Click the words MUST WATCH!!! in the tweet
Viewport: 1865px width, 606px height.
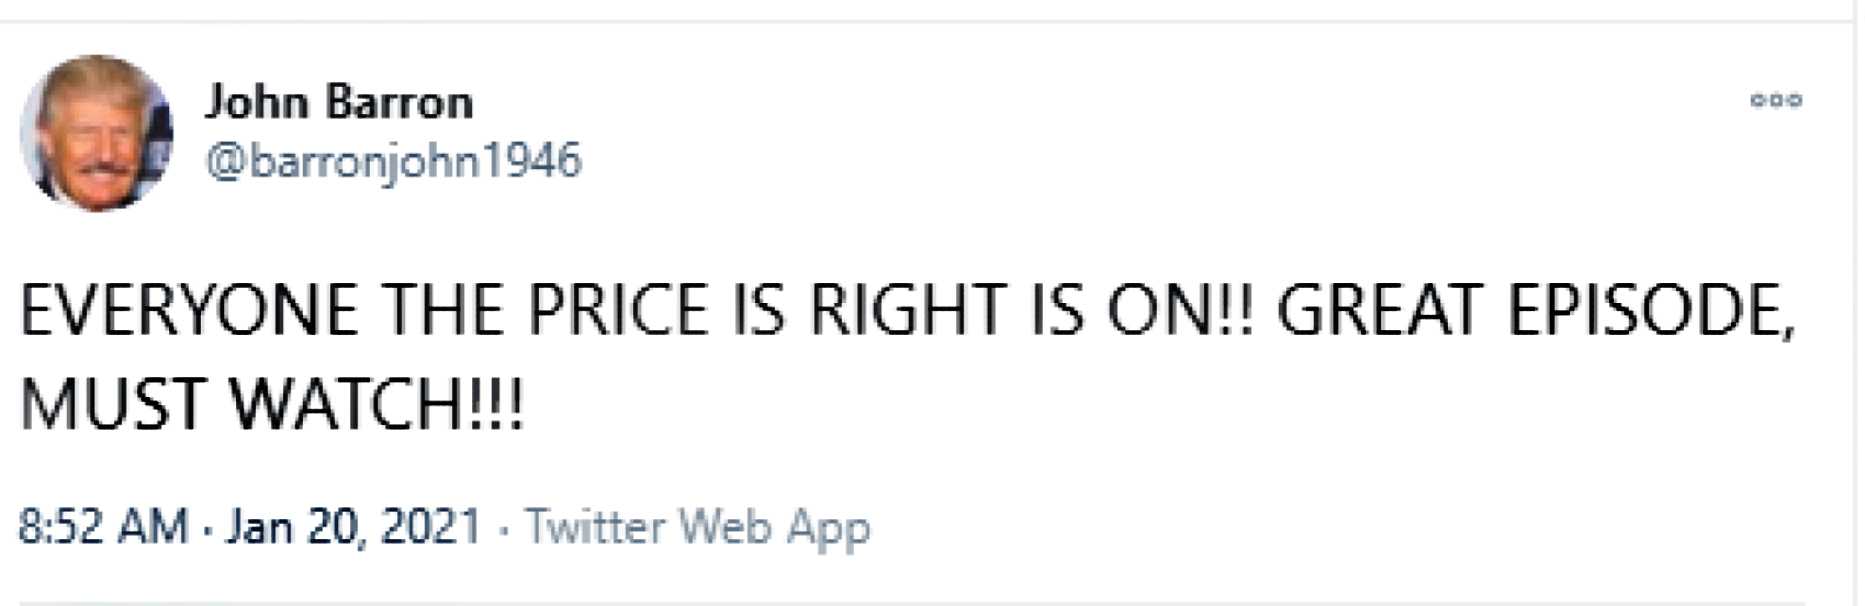[x=270, y=404]
